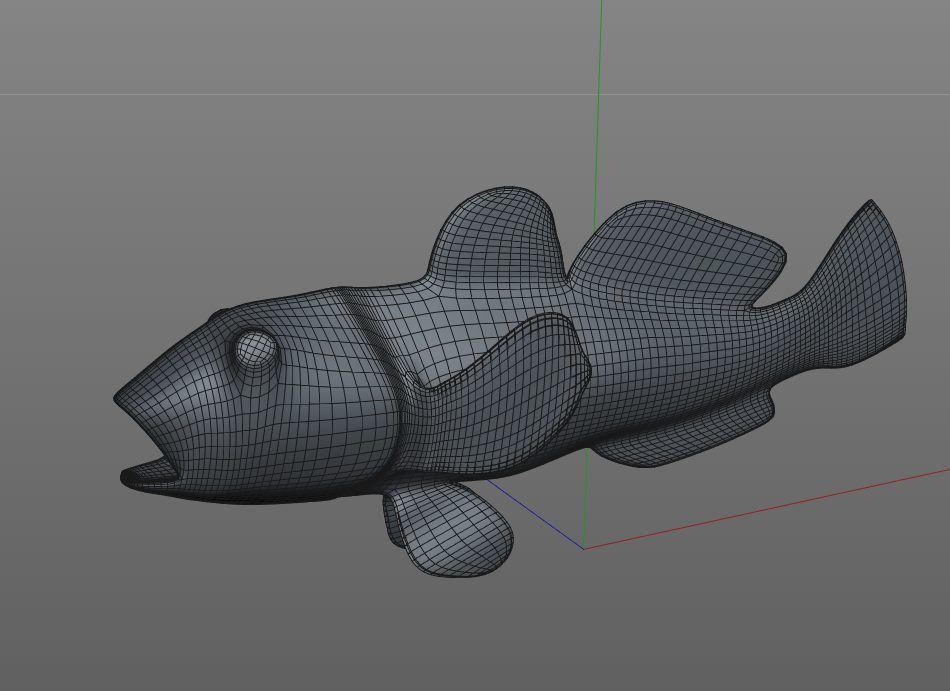Select the fish model's eye
Viewport: 950px width, 691px height.
[x=256, y=350]
